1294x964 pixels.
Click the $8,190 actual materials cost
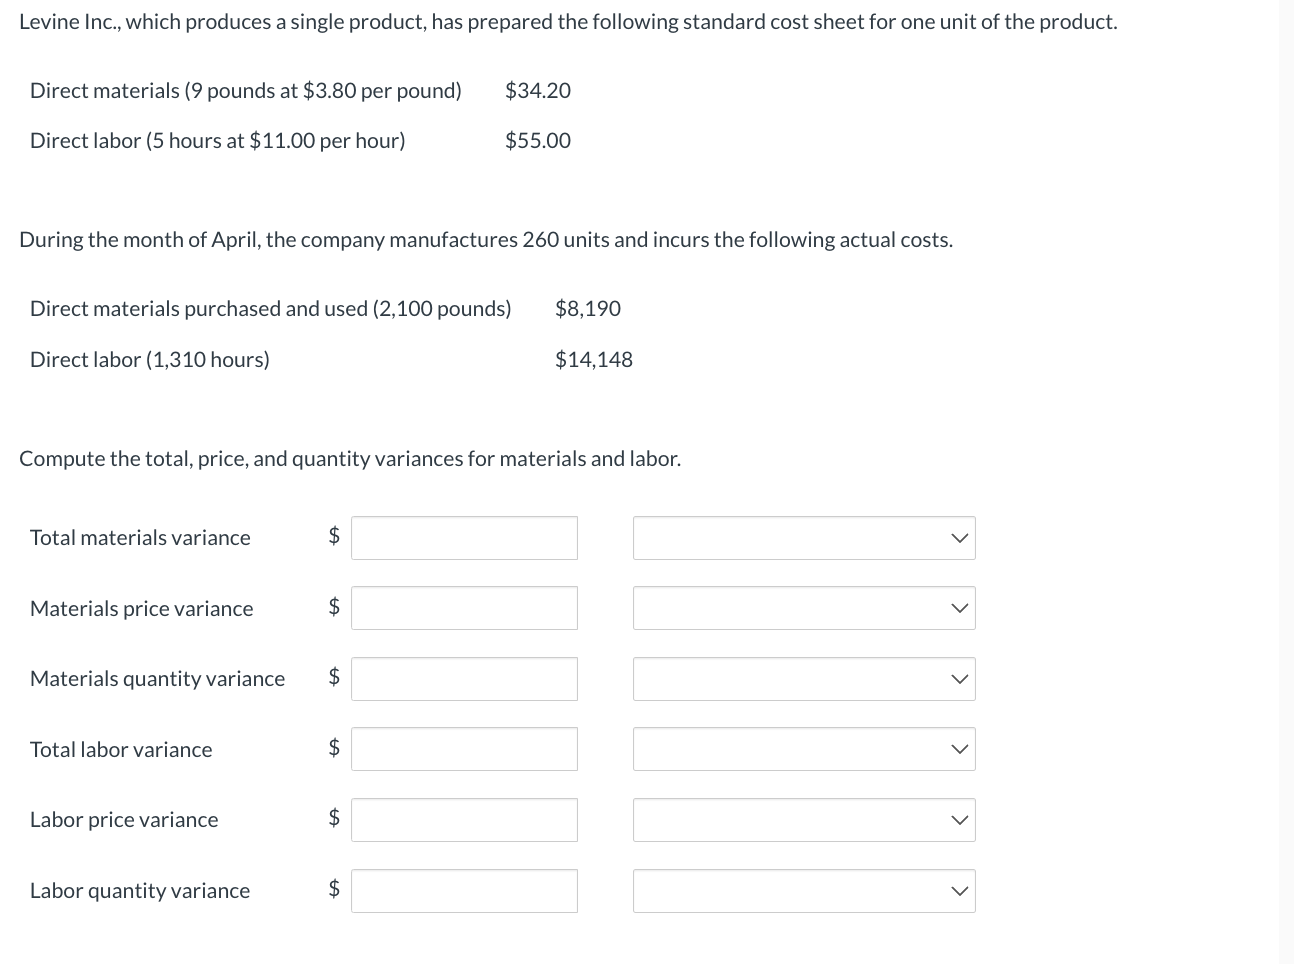click(588, 309)
